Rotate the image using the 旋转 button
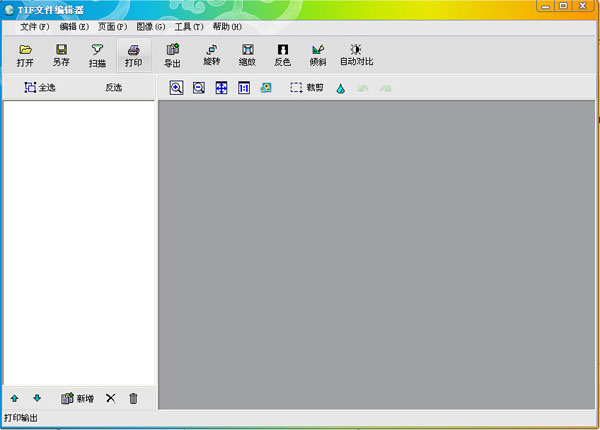This screenshot has height=430, width=600. tap(212, 55)
